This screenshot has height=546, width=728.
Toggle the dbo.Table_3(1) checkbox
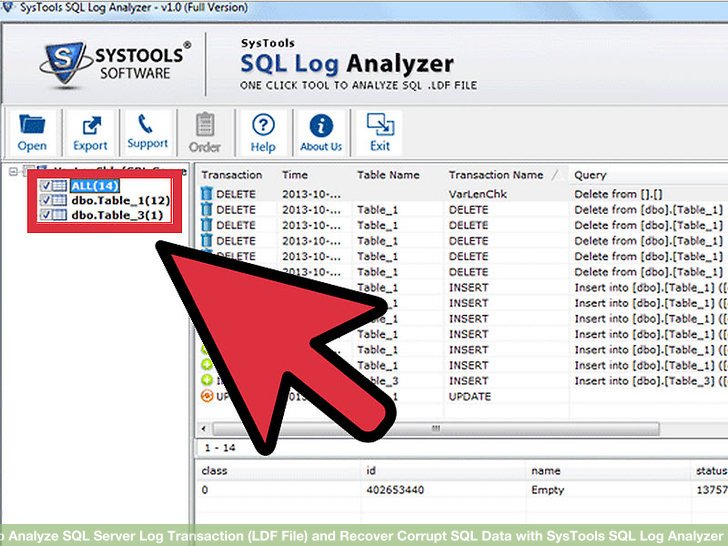click(x=44, y=214)
